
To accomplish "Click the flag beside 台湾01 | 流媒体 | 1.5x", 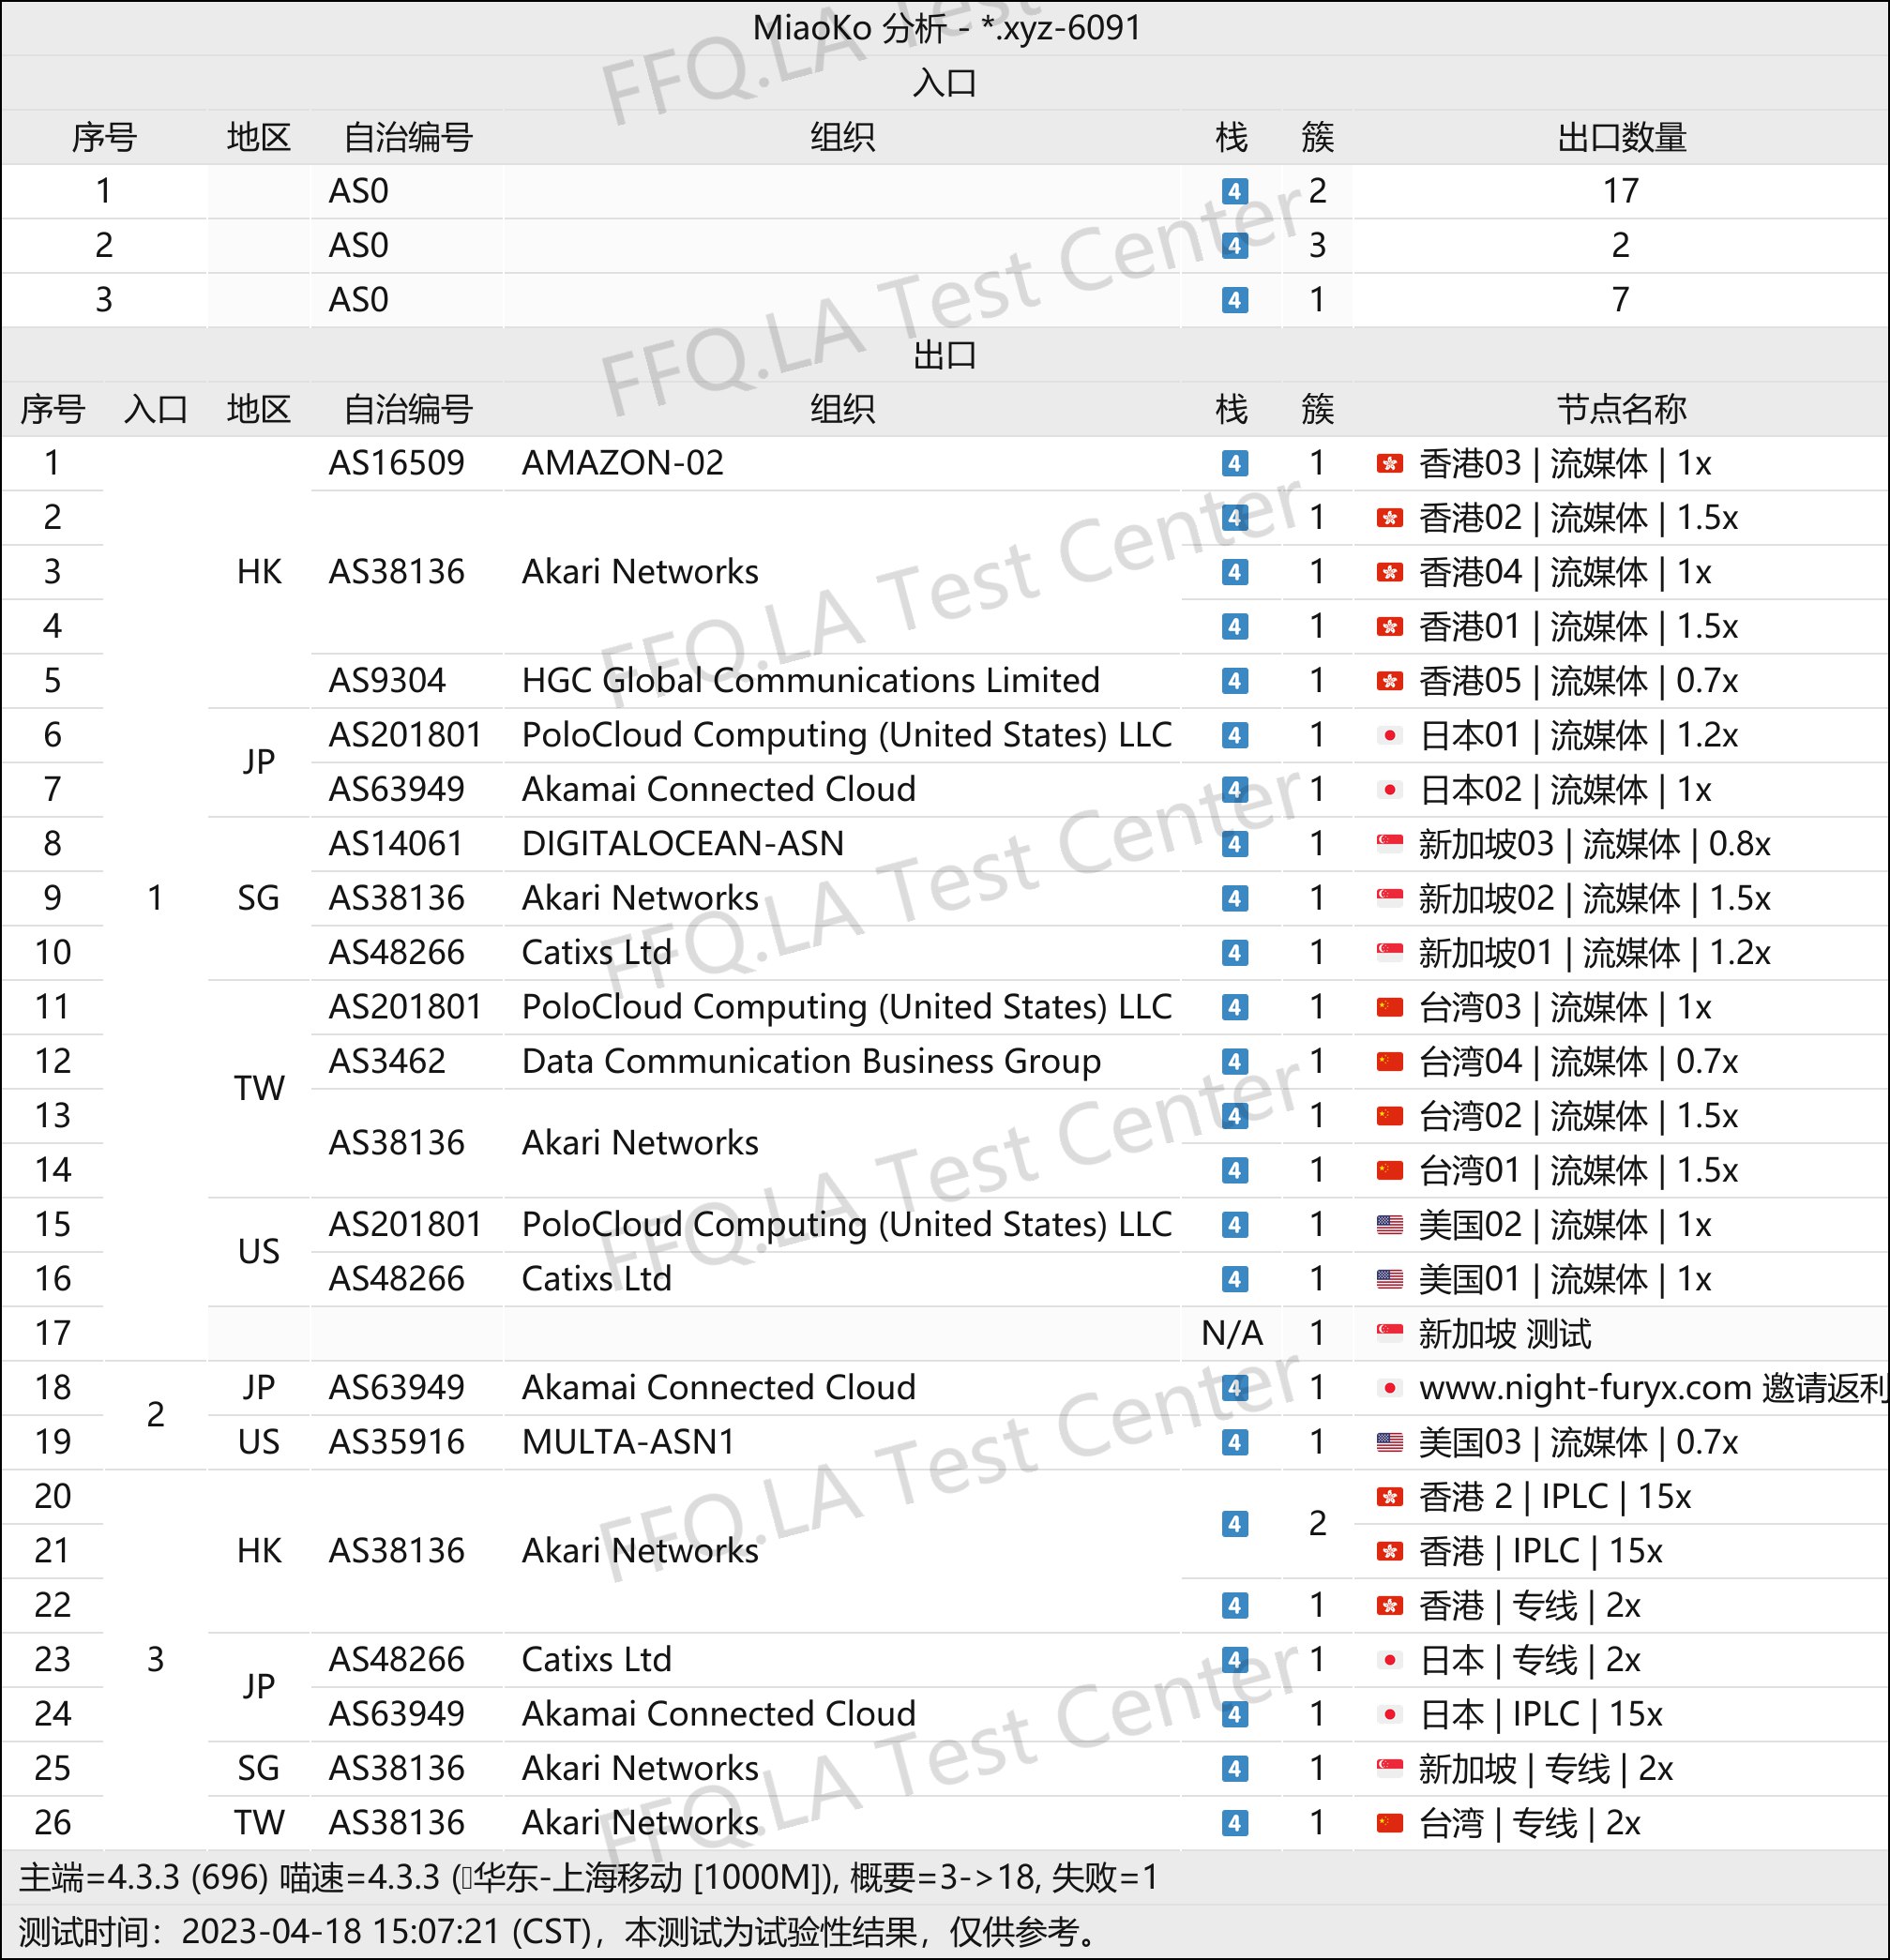I will pos(1389,1170).
